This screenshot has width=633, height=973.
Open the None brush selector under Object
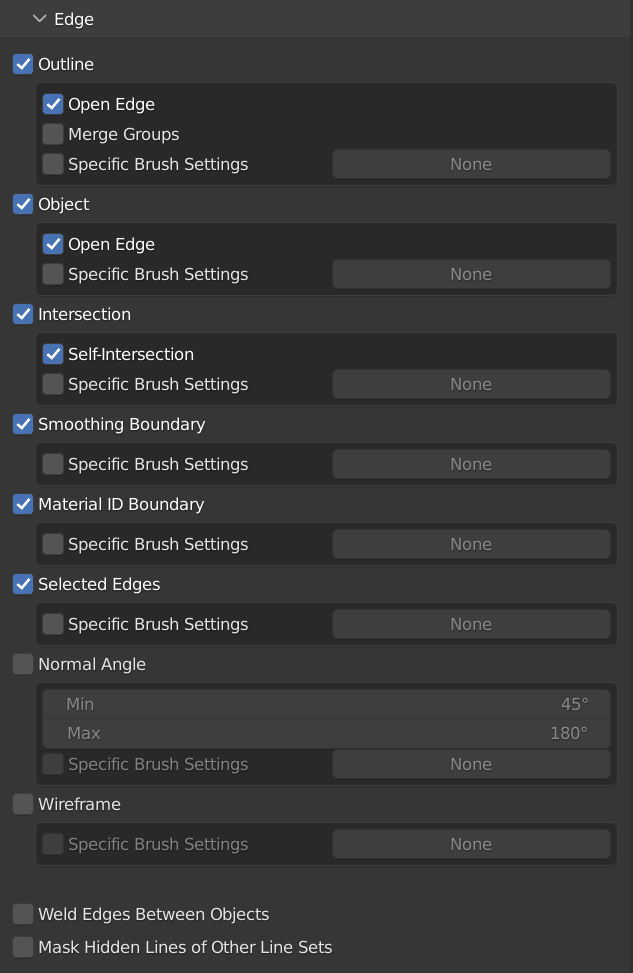(x=471, y=274)
